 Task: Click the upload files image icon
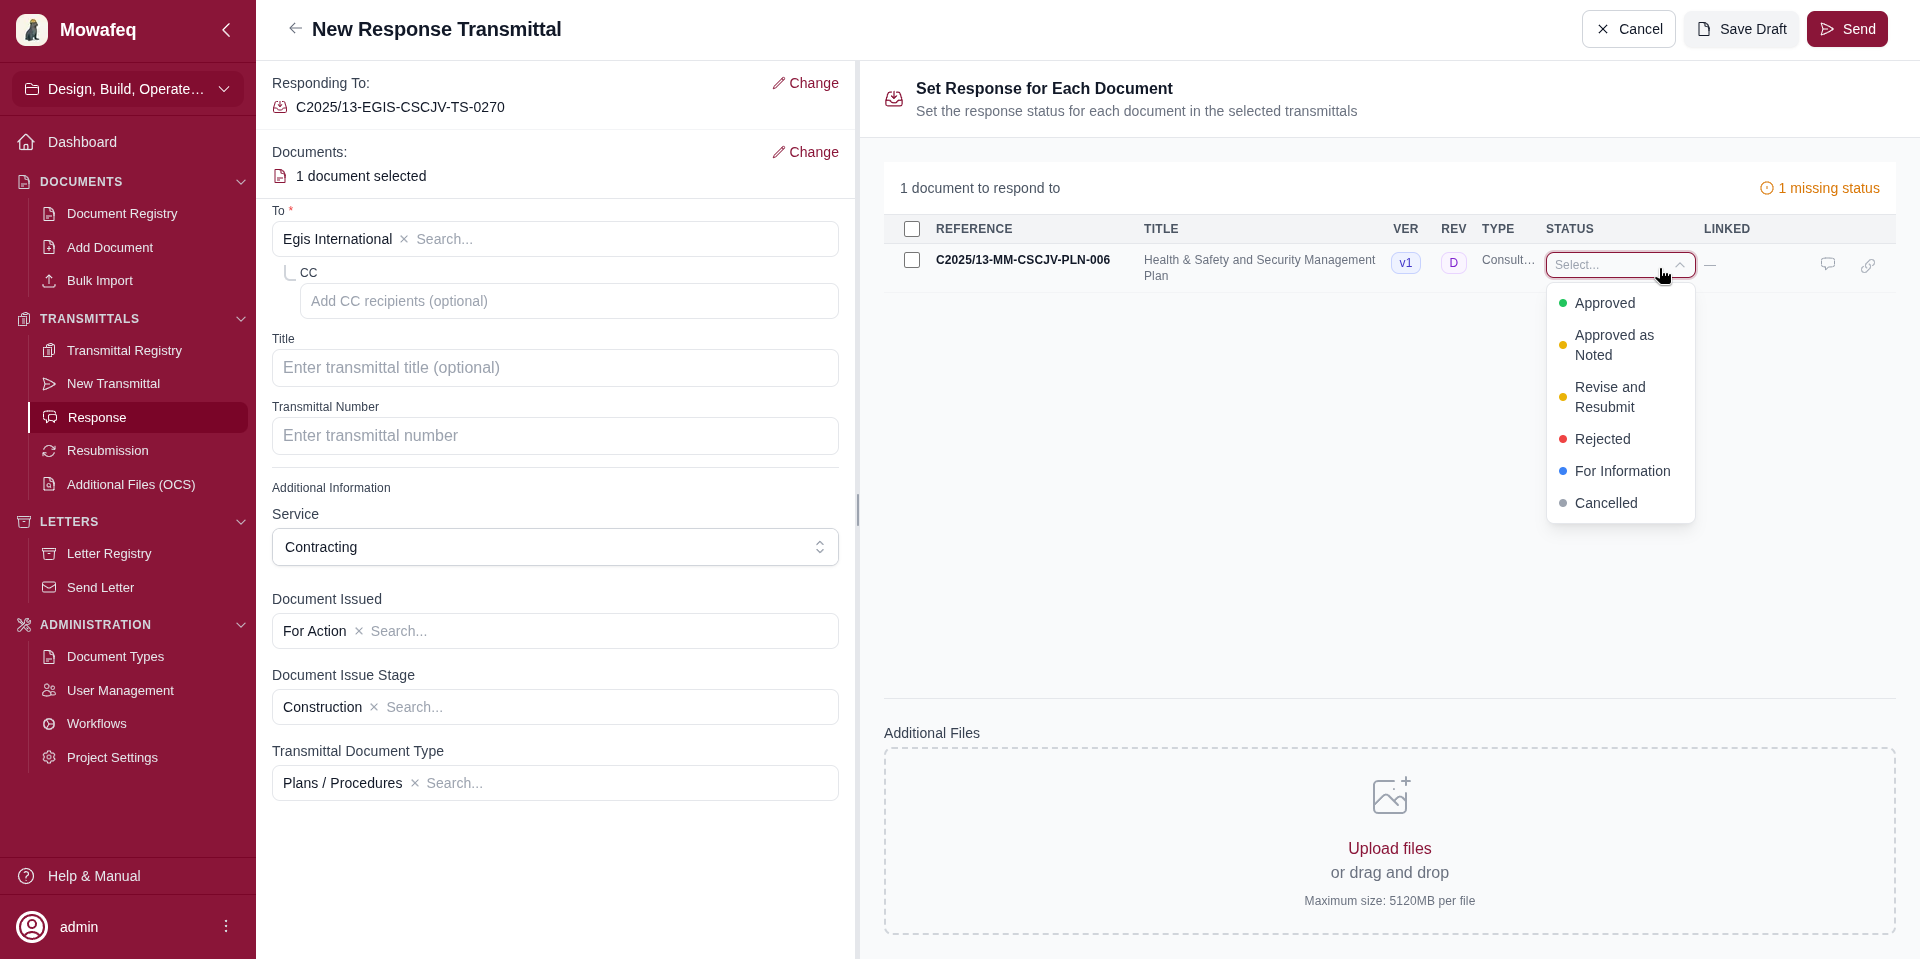[x=1390, y=796]
